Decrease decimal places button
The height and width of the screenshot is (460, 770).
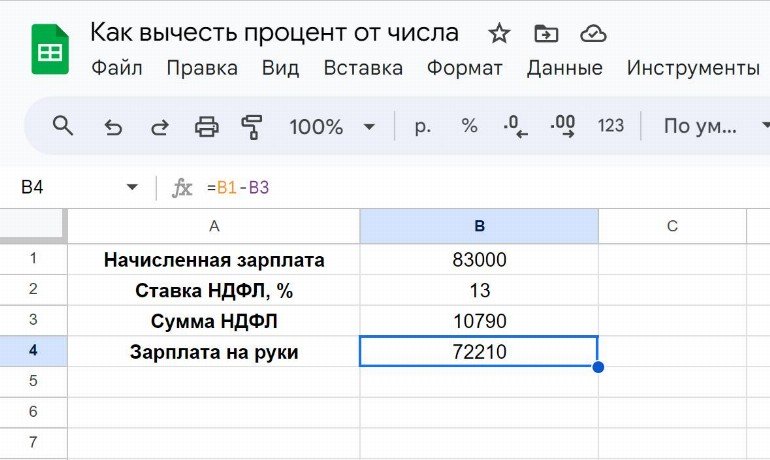[x=515, y=126]
